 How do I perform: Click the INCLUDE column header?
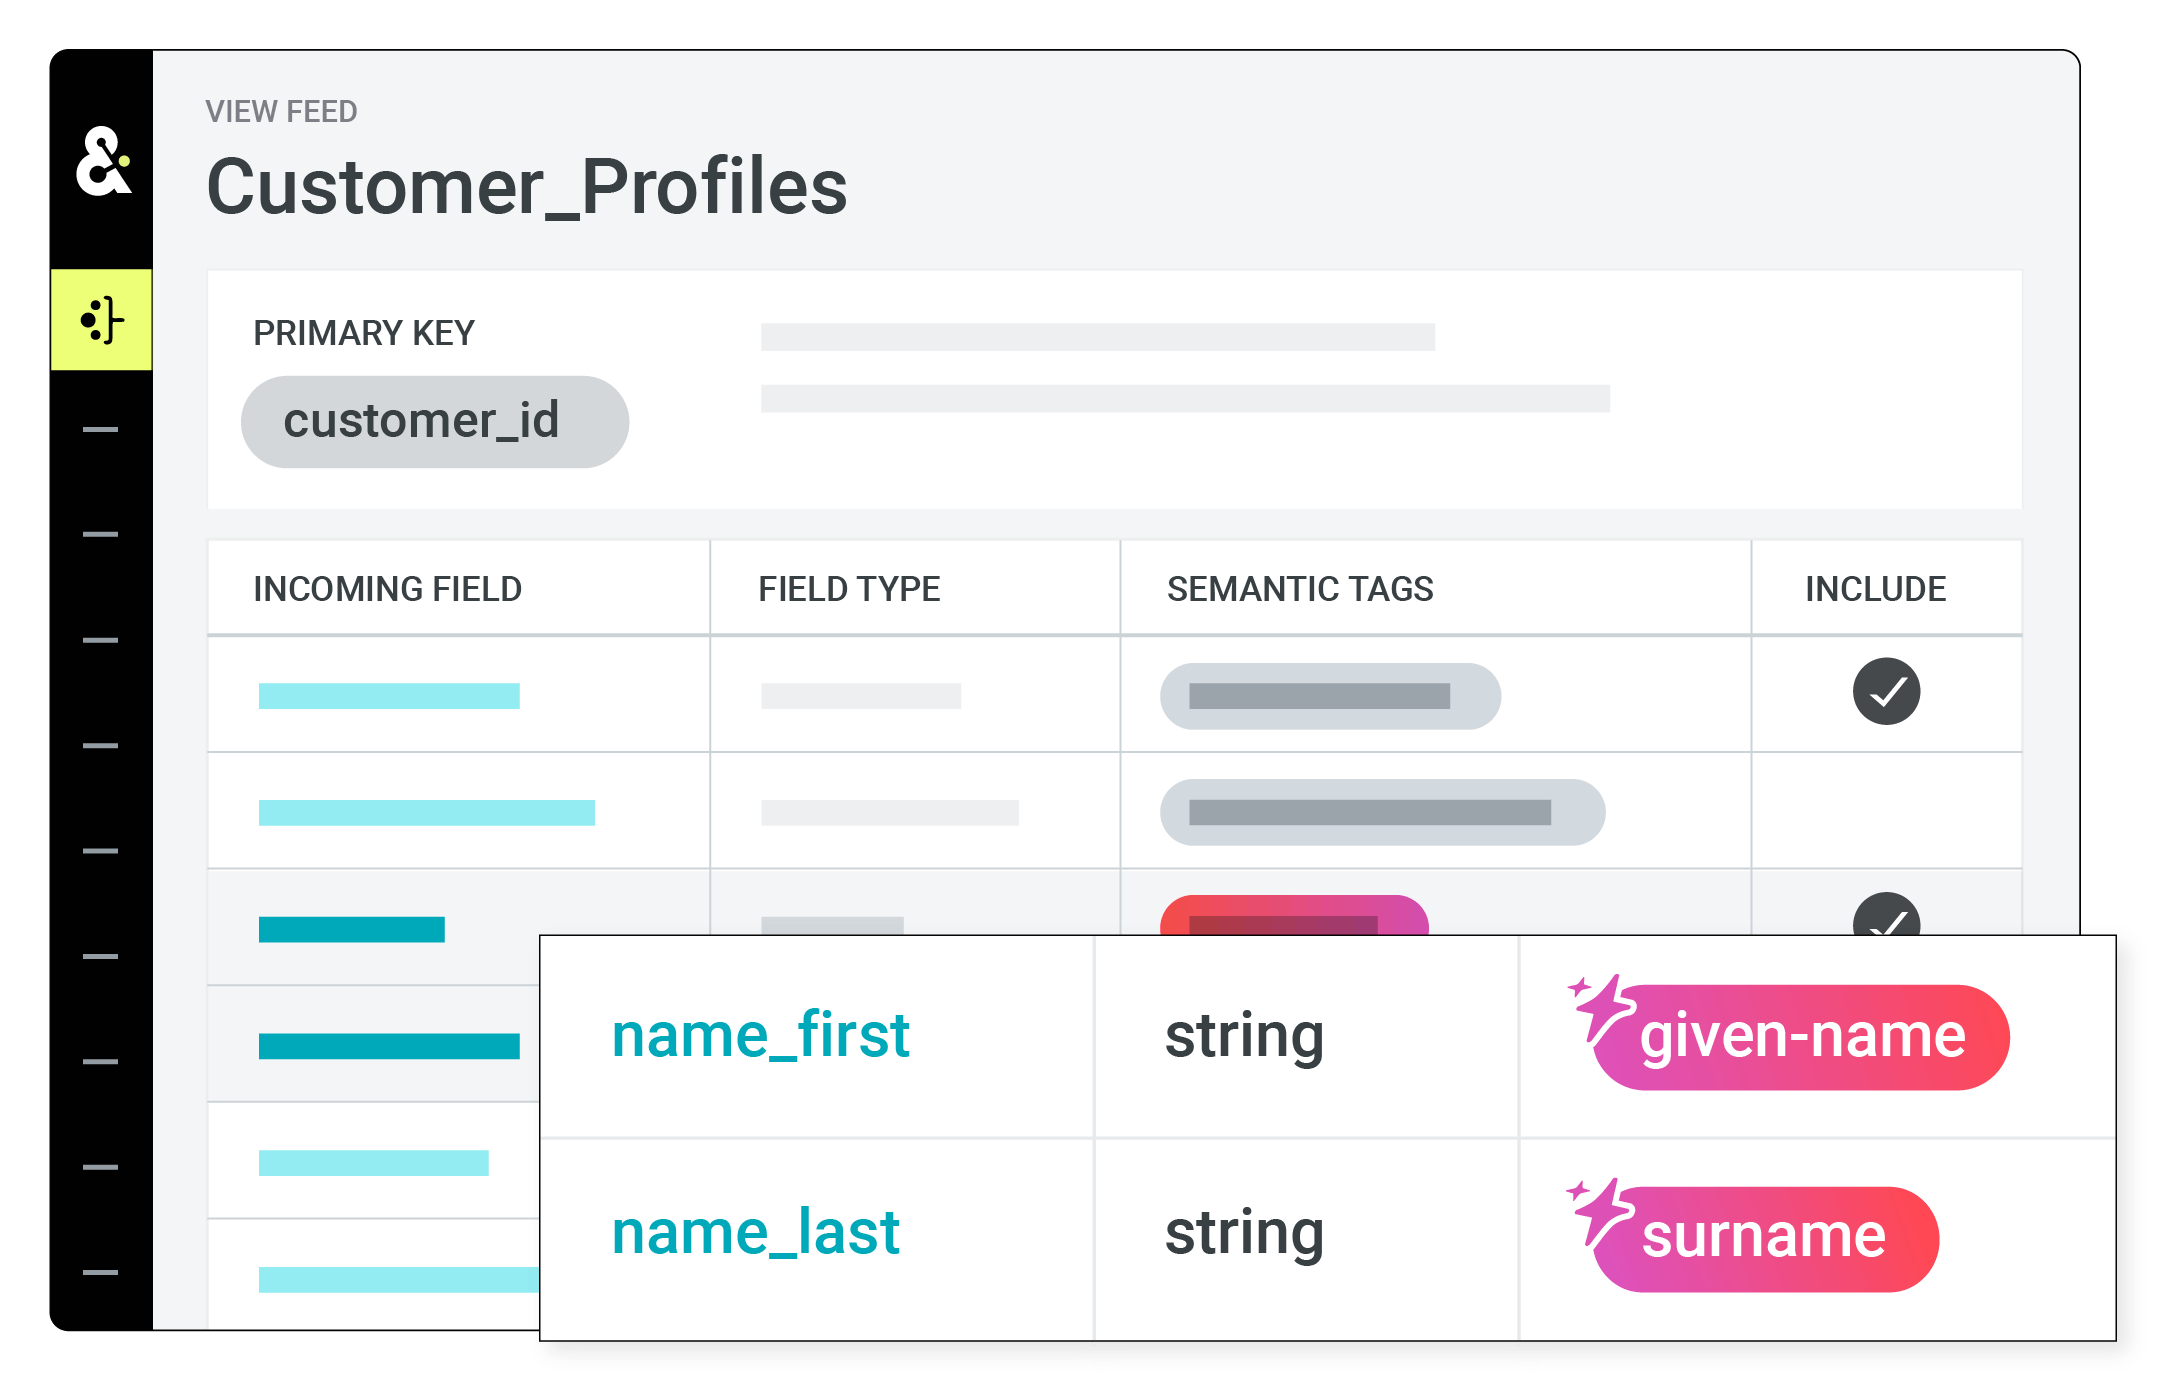pyautogui.click(x=1875, y=589)
